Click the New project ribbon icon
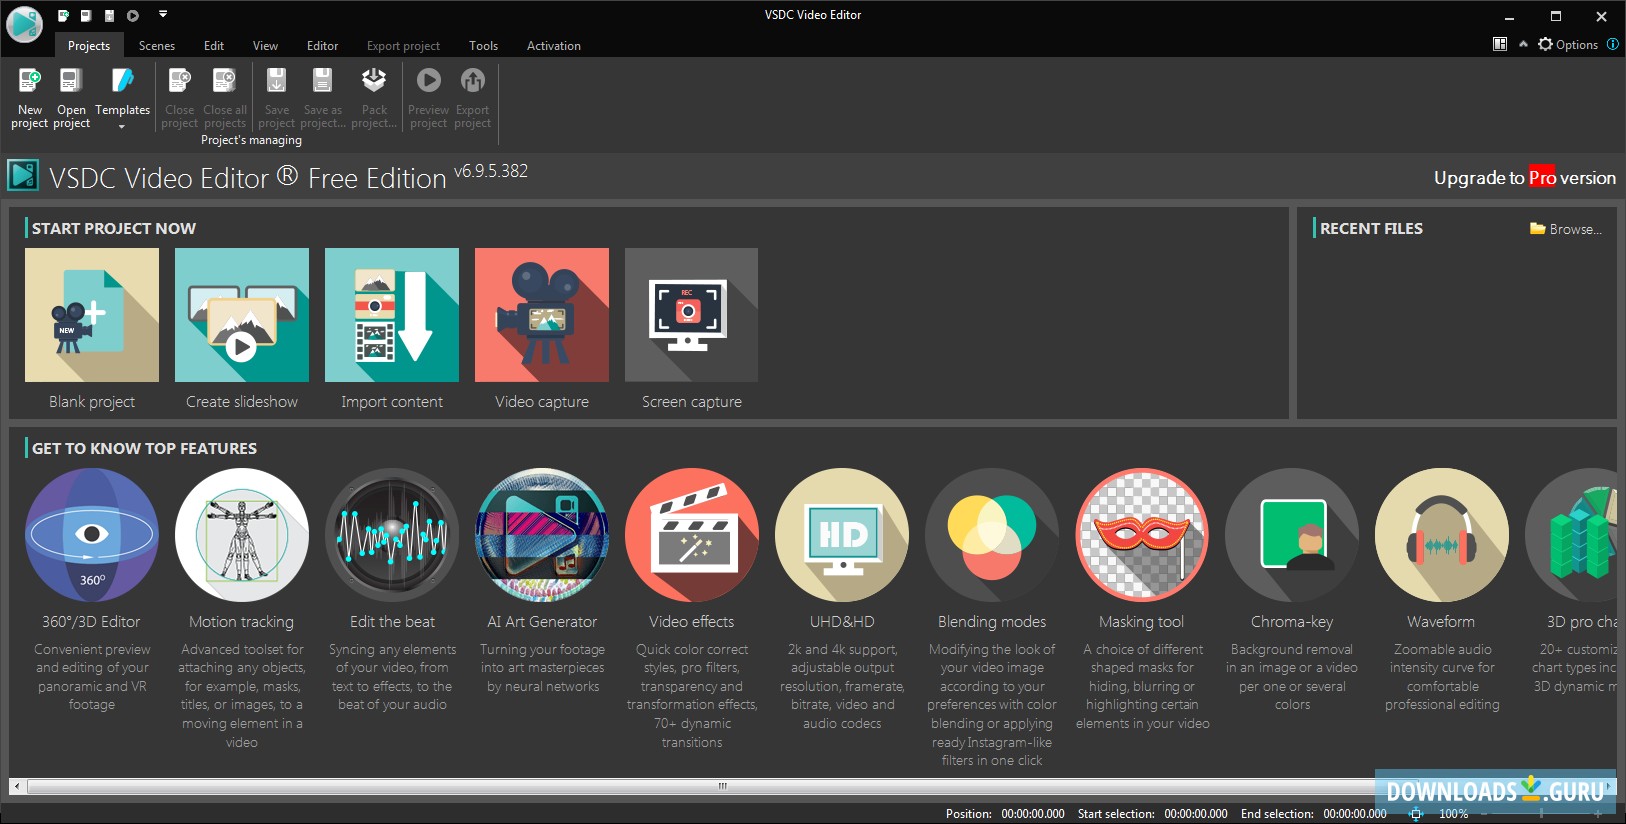Image resolution: width=1626 pixels, height=824 pixels. point(30,97)
